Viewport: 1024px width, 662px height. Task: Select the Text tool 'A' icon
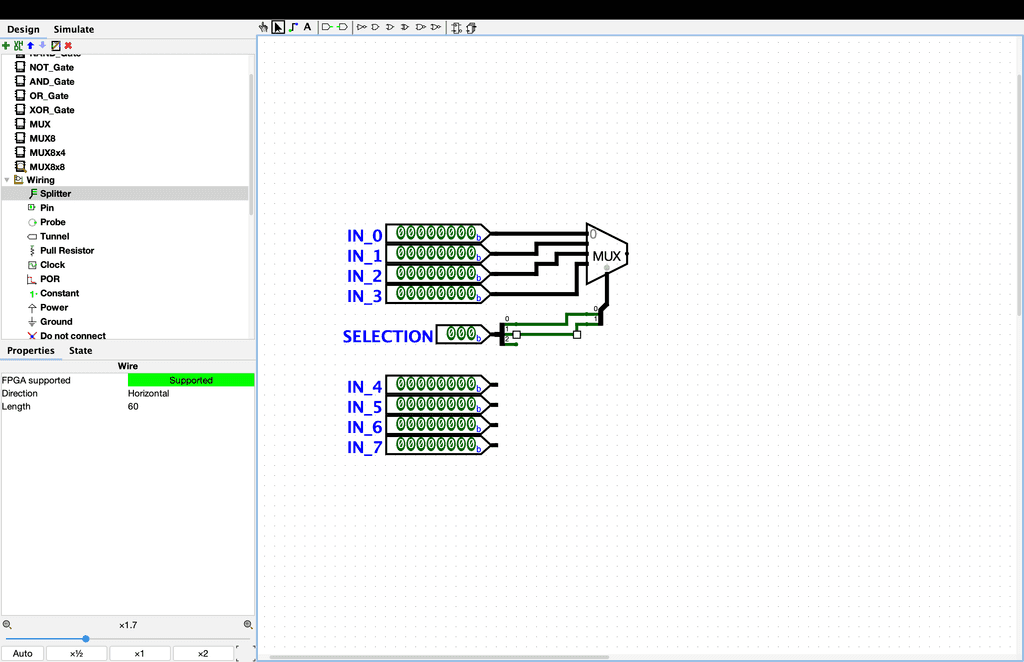point(307,27)
